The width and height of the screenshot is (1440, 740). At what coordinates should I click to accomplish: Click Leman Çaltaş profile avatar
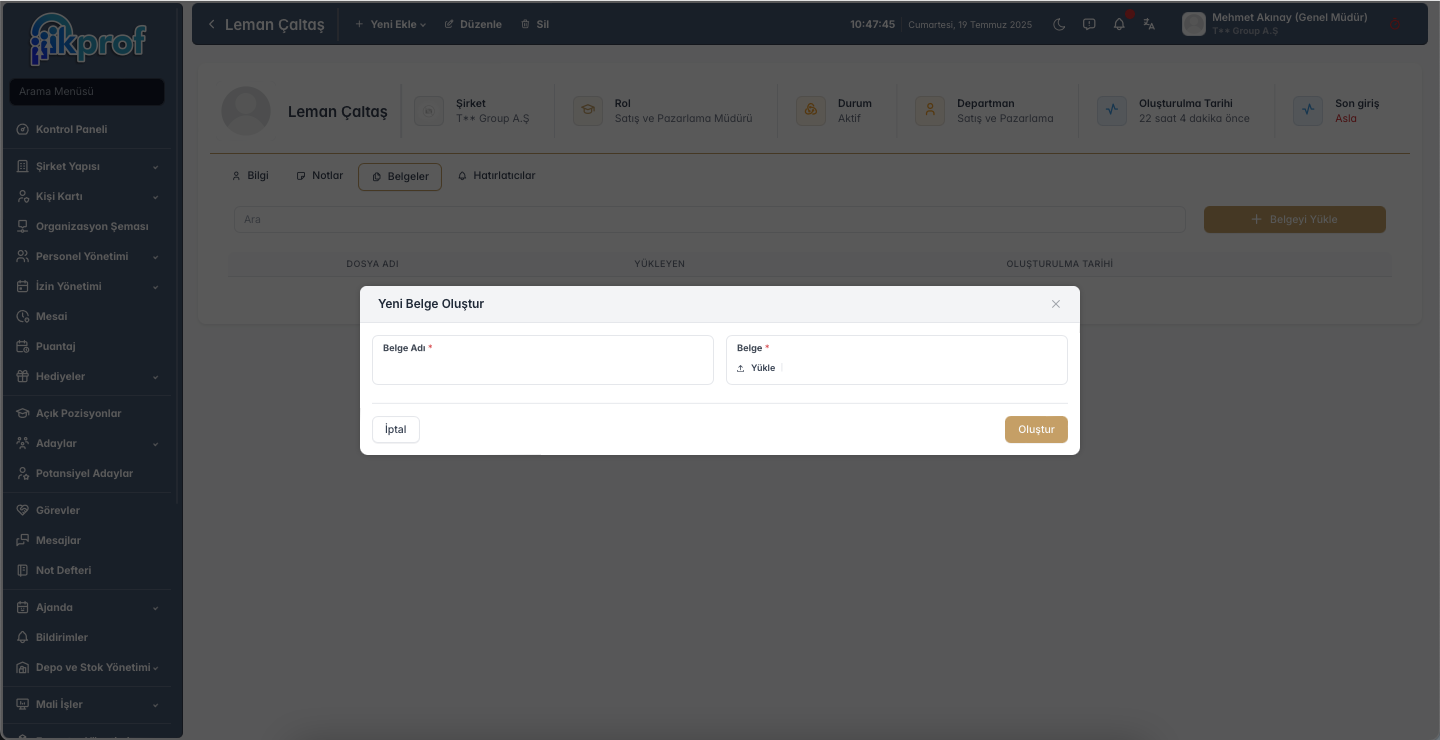[x=246, y=111]
